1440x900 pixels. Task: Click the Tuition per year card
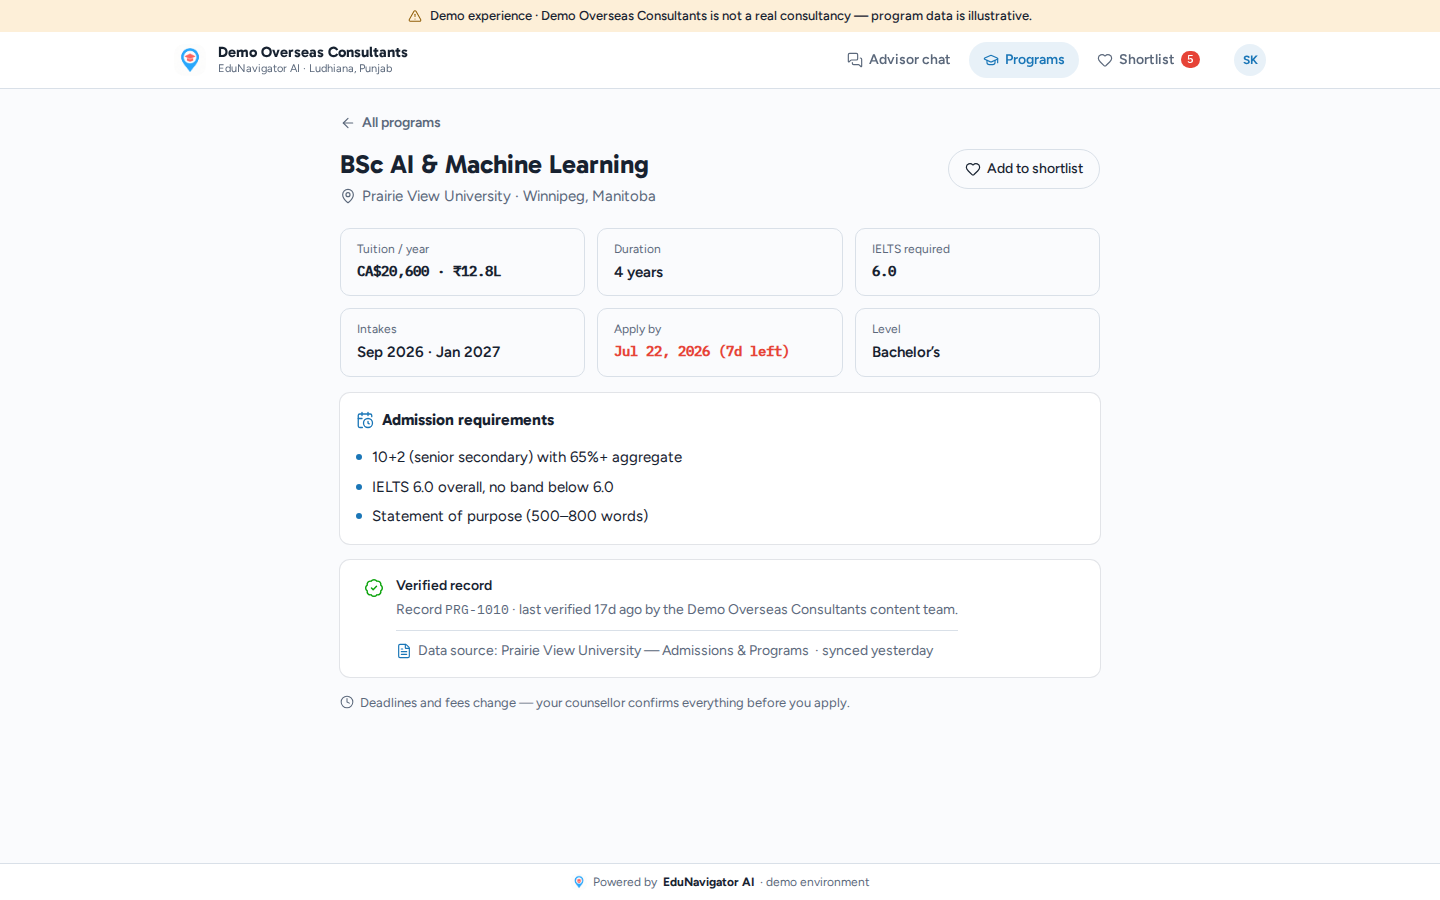click(x=462, y=262)
